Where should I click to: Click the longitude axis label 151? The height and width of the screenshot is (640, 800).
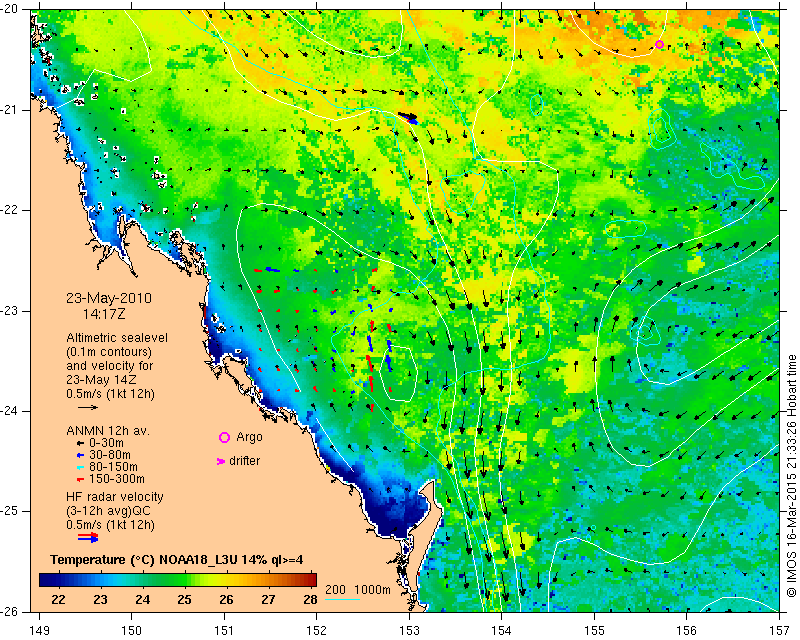(224, 631)
